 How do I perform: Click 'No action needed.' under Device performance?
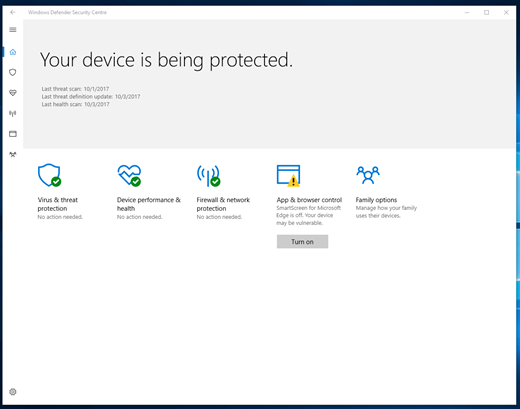[x=139, y=217]
